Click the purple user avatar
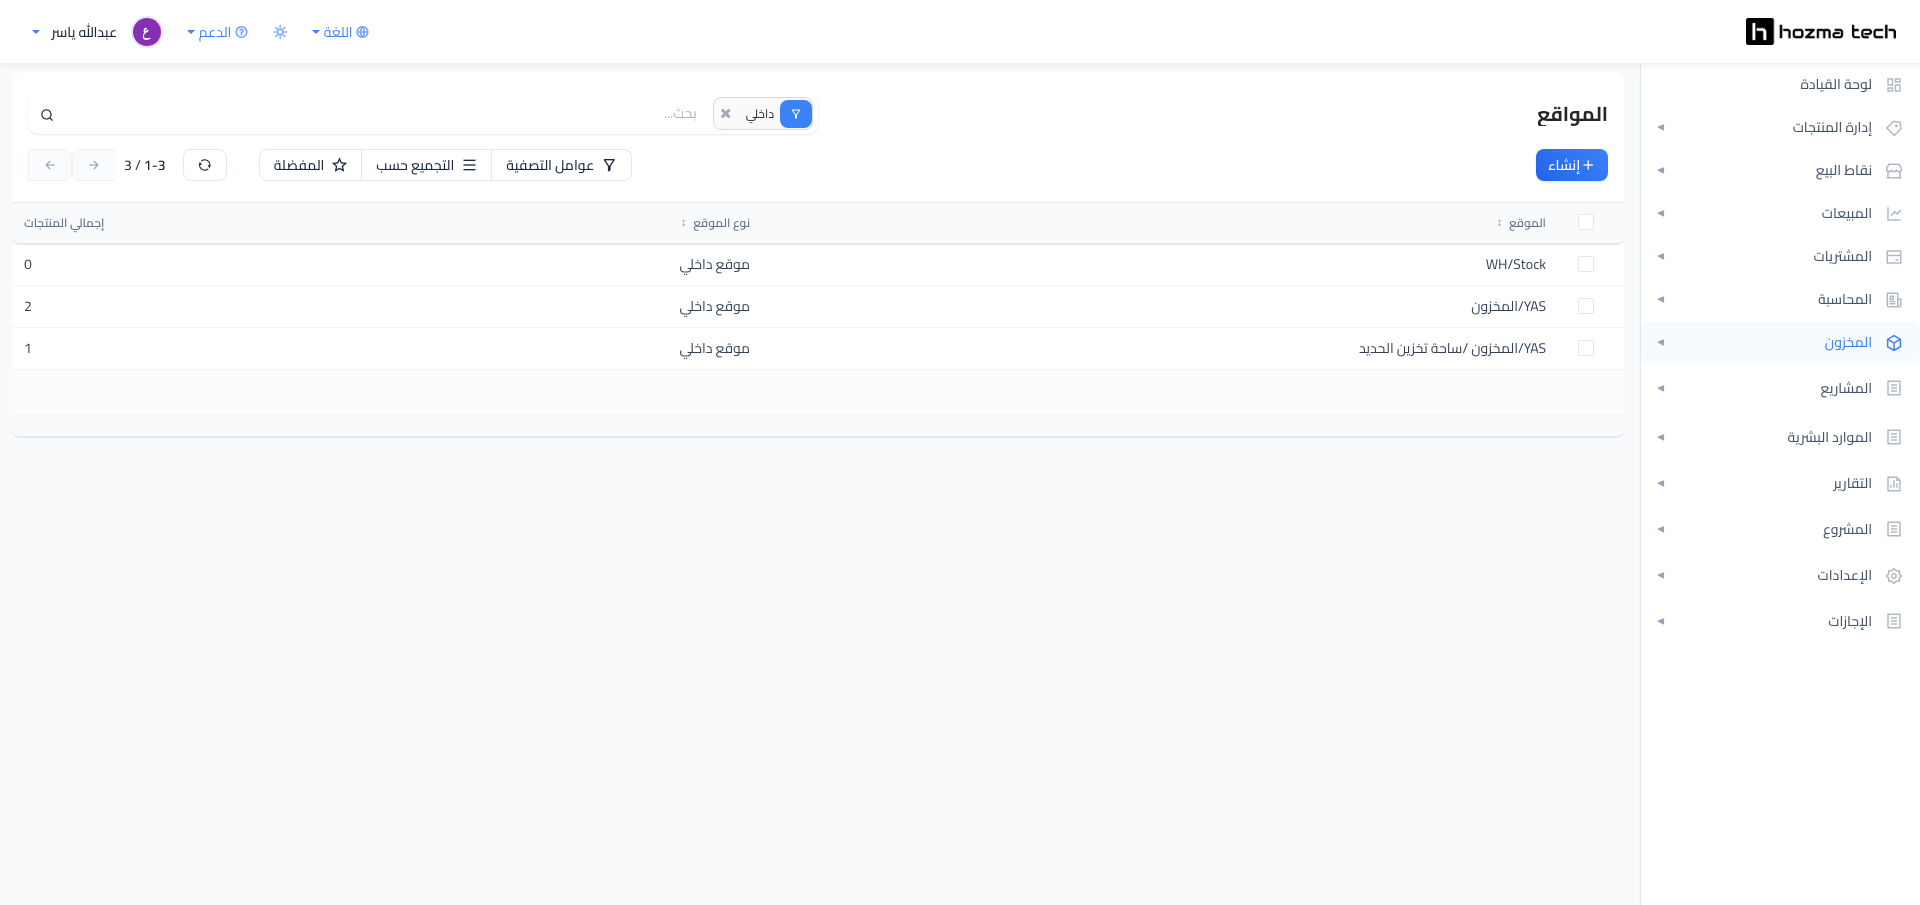 [147, 32]
